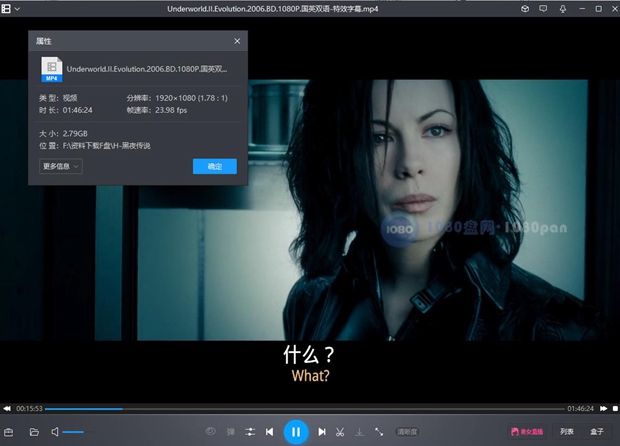The image size is (620, 446).
Task: Open the equalizer settings sliders icon
Action: 250,432
